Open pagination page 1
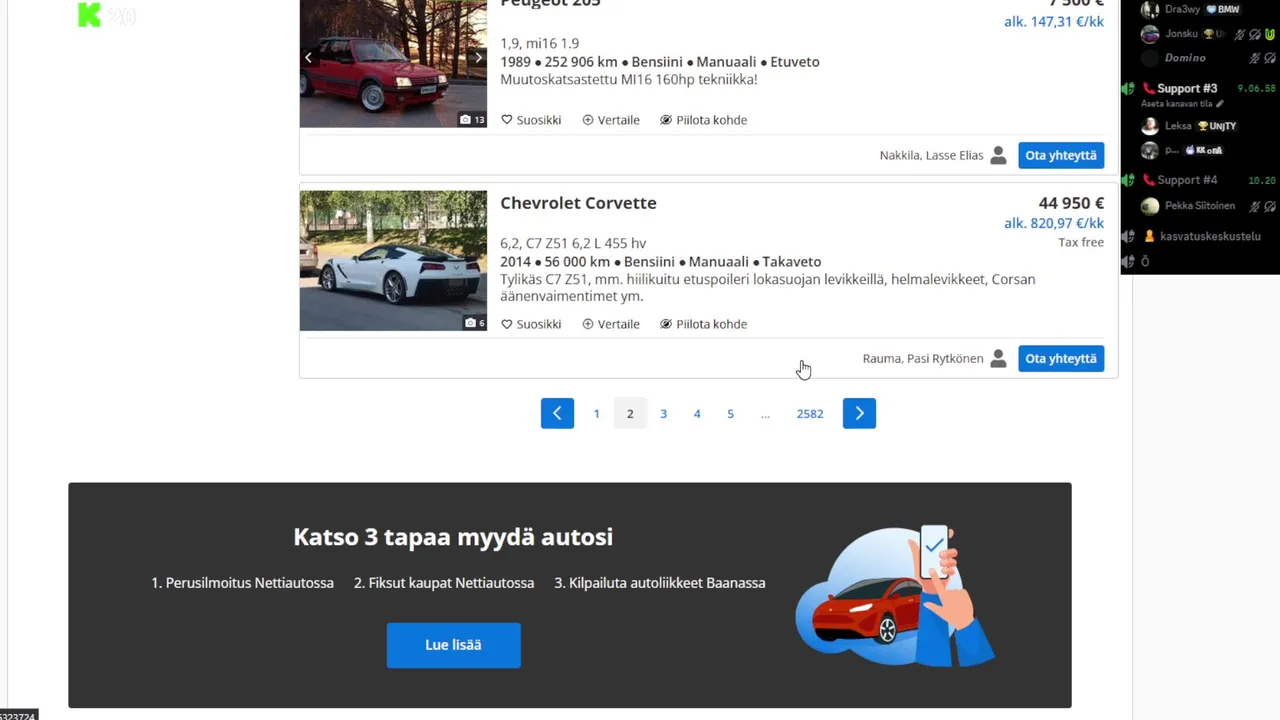The image size is (1280, 720). 597,413
